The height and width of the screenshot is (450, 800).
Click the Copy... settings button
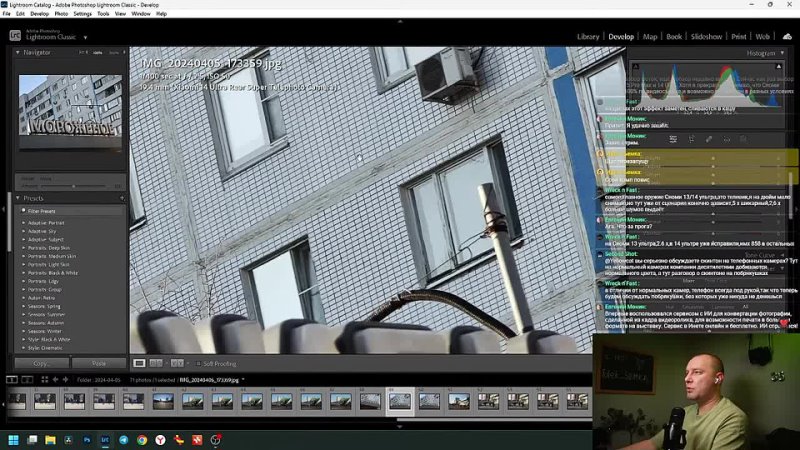[x=42, y=363]
